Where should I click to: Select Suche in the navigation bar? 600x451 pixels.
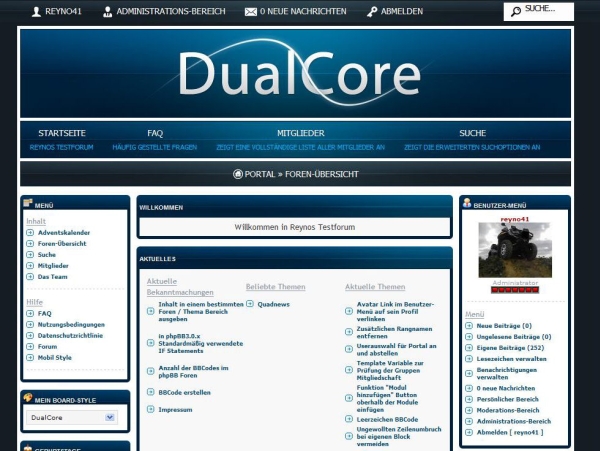(472, 133)
